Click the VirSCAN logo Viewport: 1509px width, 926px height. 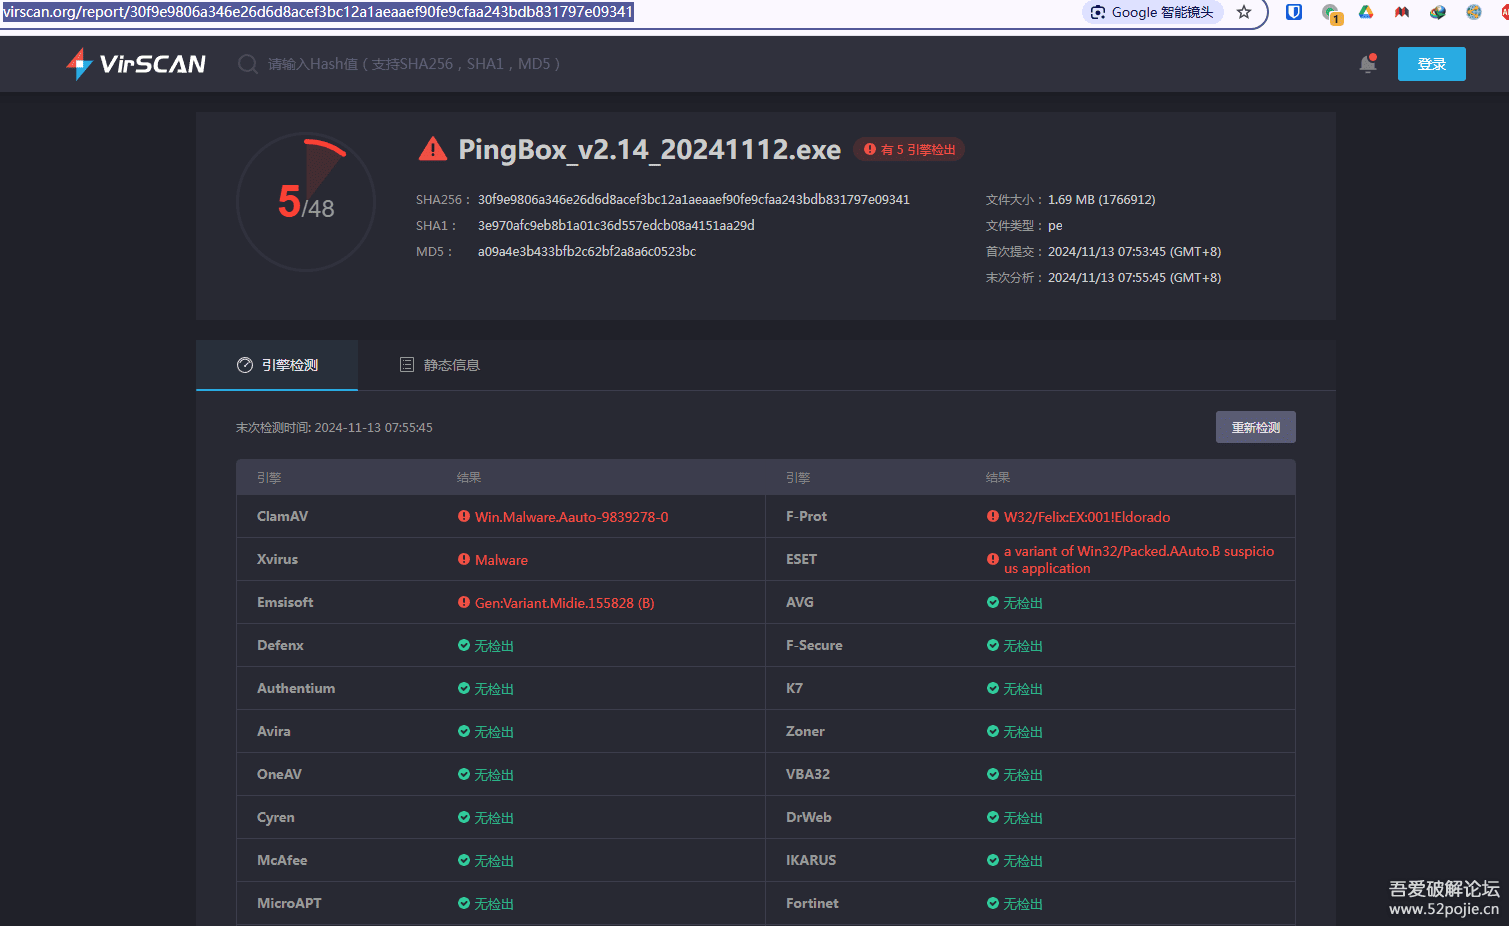(136, 64)
